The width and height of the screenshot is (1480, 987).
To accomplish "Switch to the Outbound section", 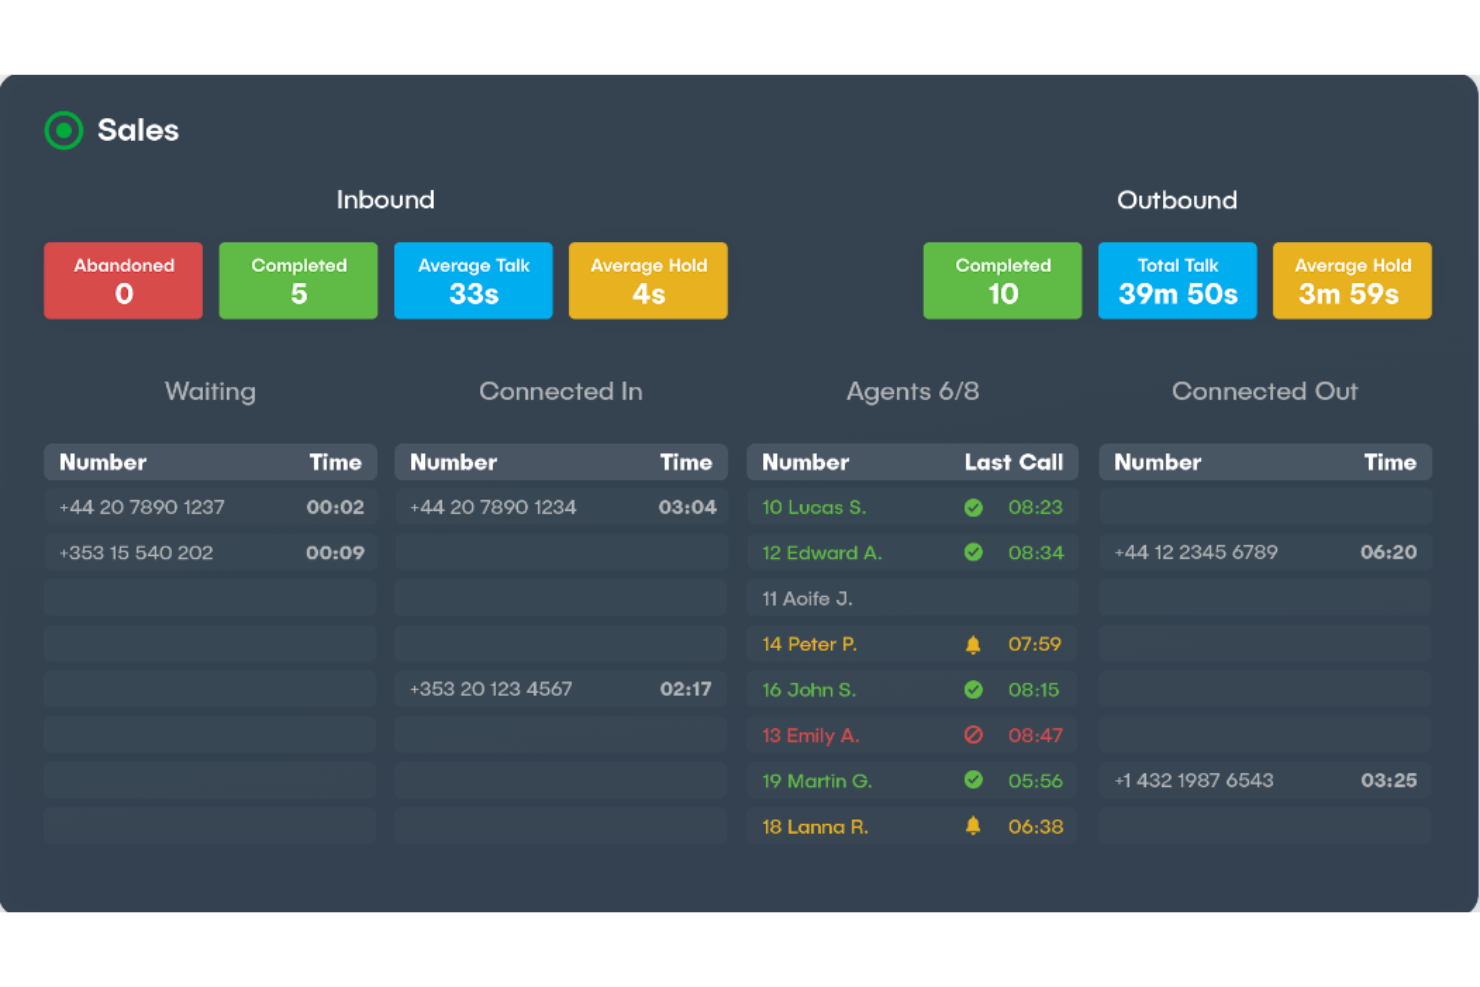I will click(1177, 200).
